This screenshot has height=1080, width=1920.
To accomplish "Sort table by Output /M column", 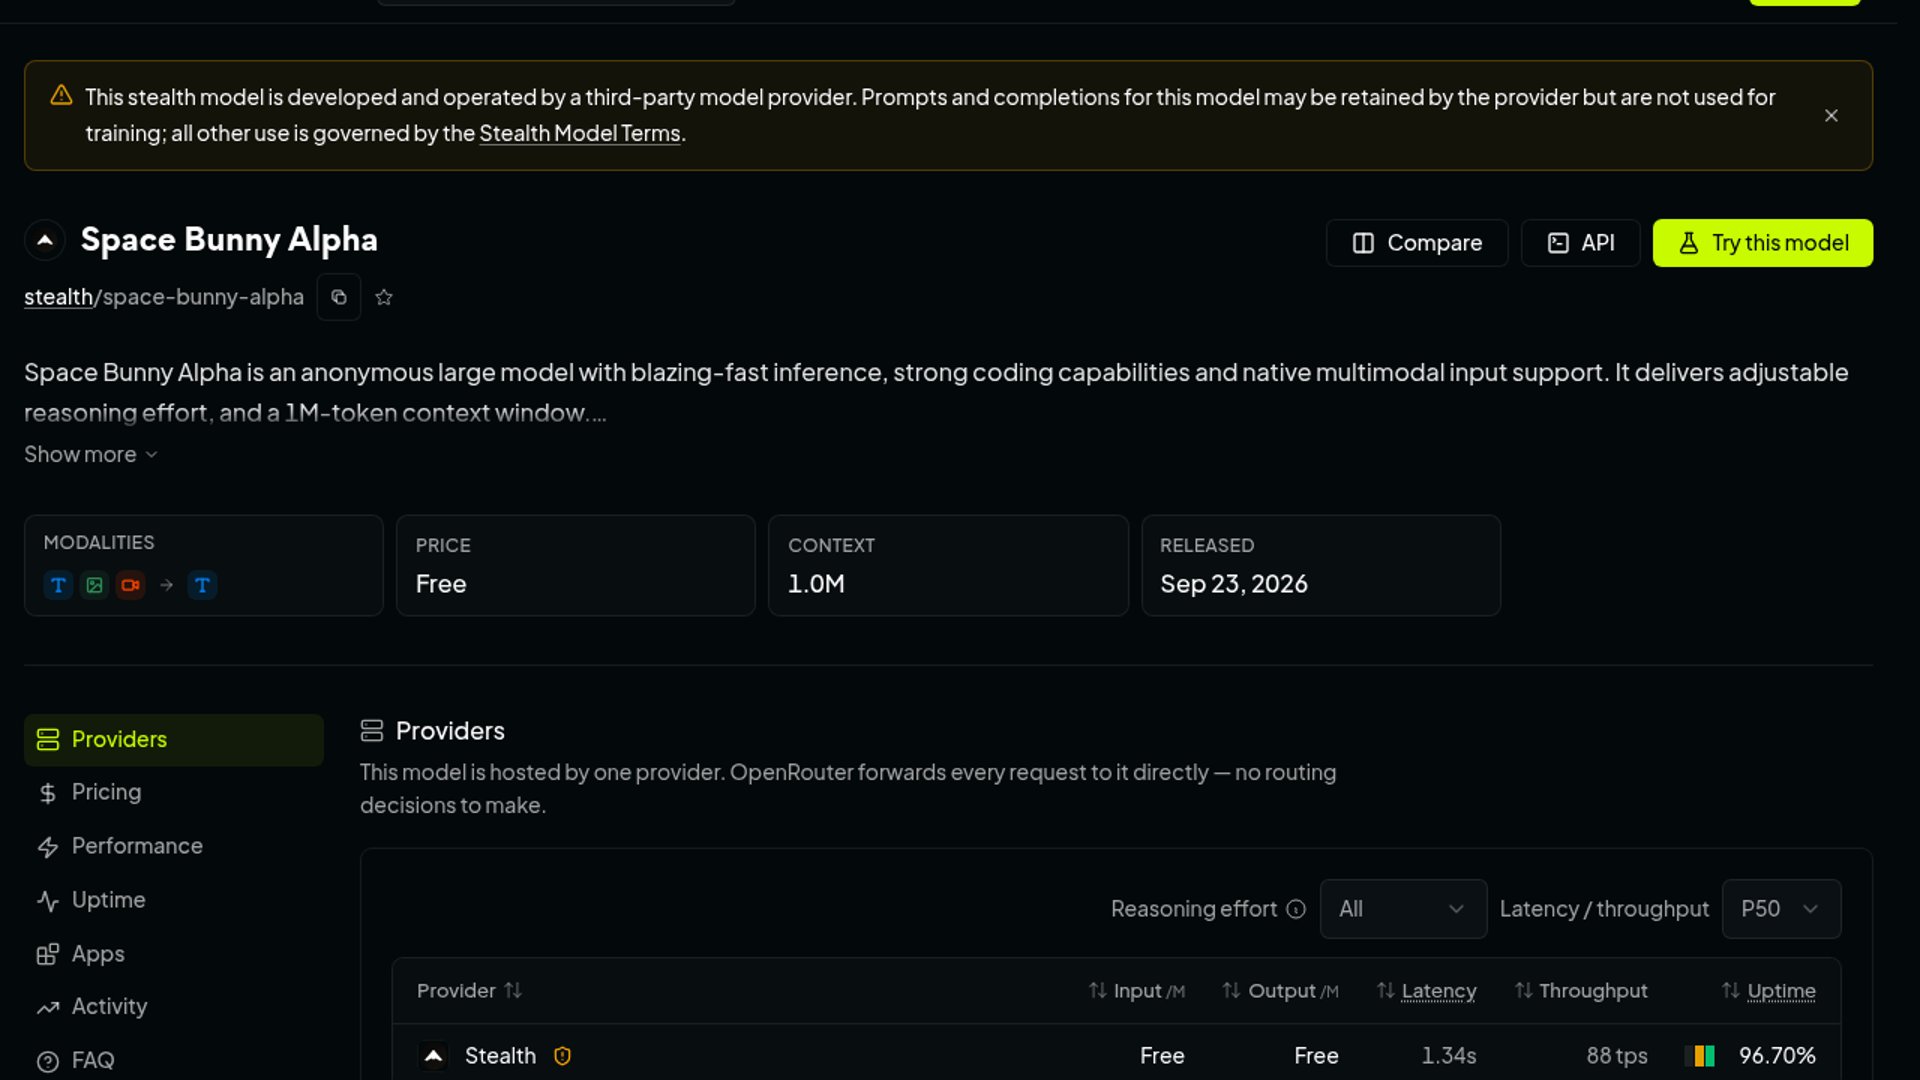I will (1280, 991).
